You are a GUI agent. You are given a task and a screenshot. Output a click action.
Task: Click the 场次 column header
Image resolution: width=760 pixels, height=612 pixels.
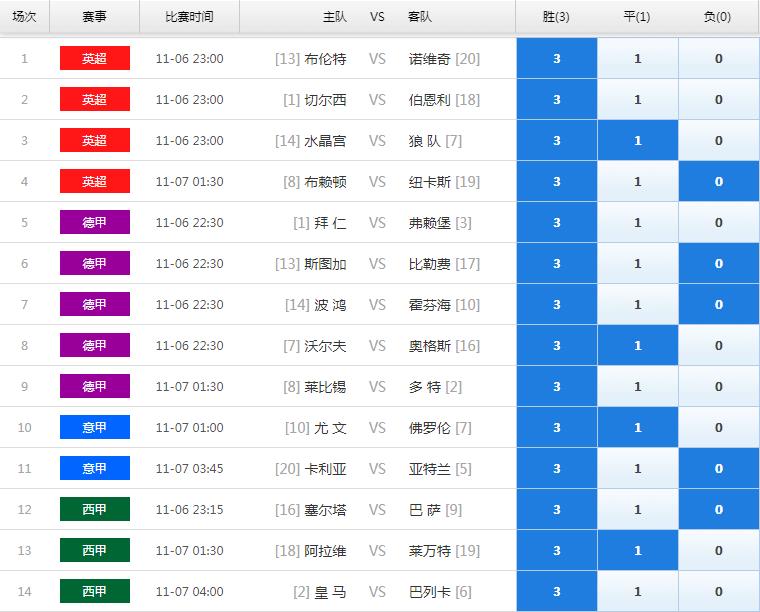(x=24, y=16)
